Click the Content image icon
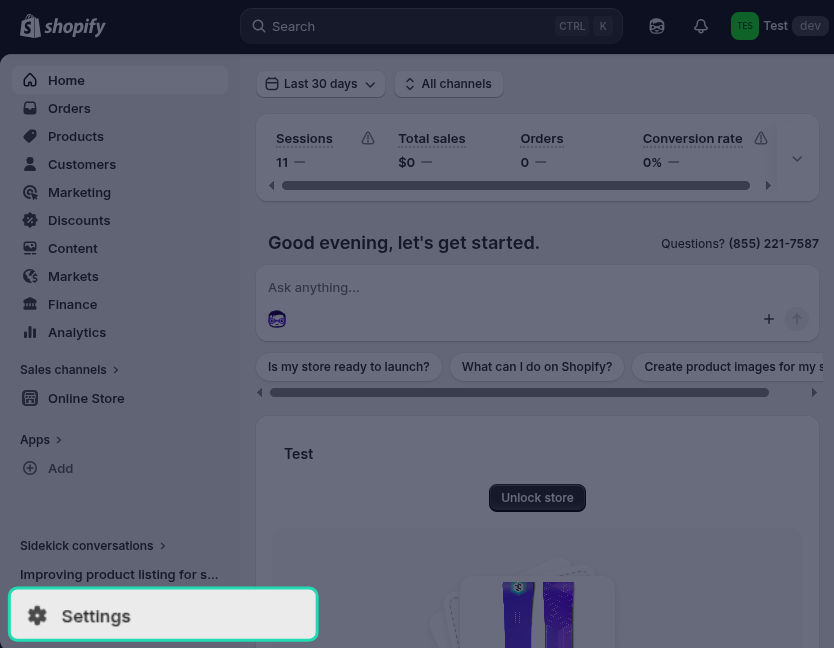The height and width of the screenshot is (648, 834). (30, 248)
